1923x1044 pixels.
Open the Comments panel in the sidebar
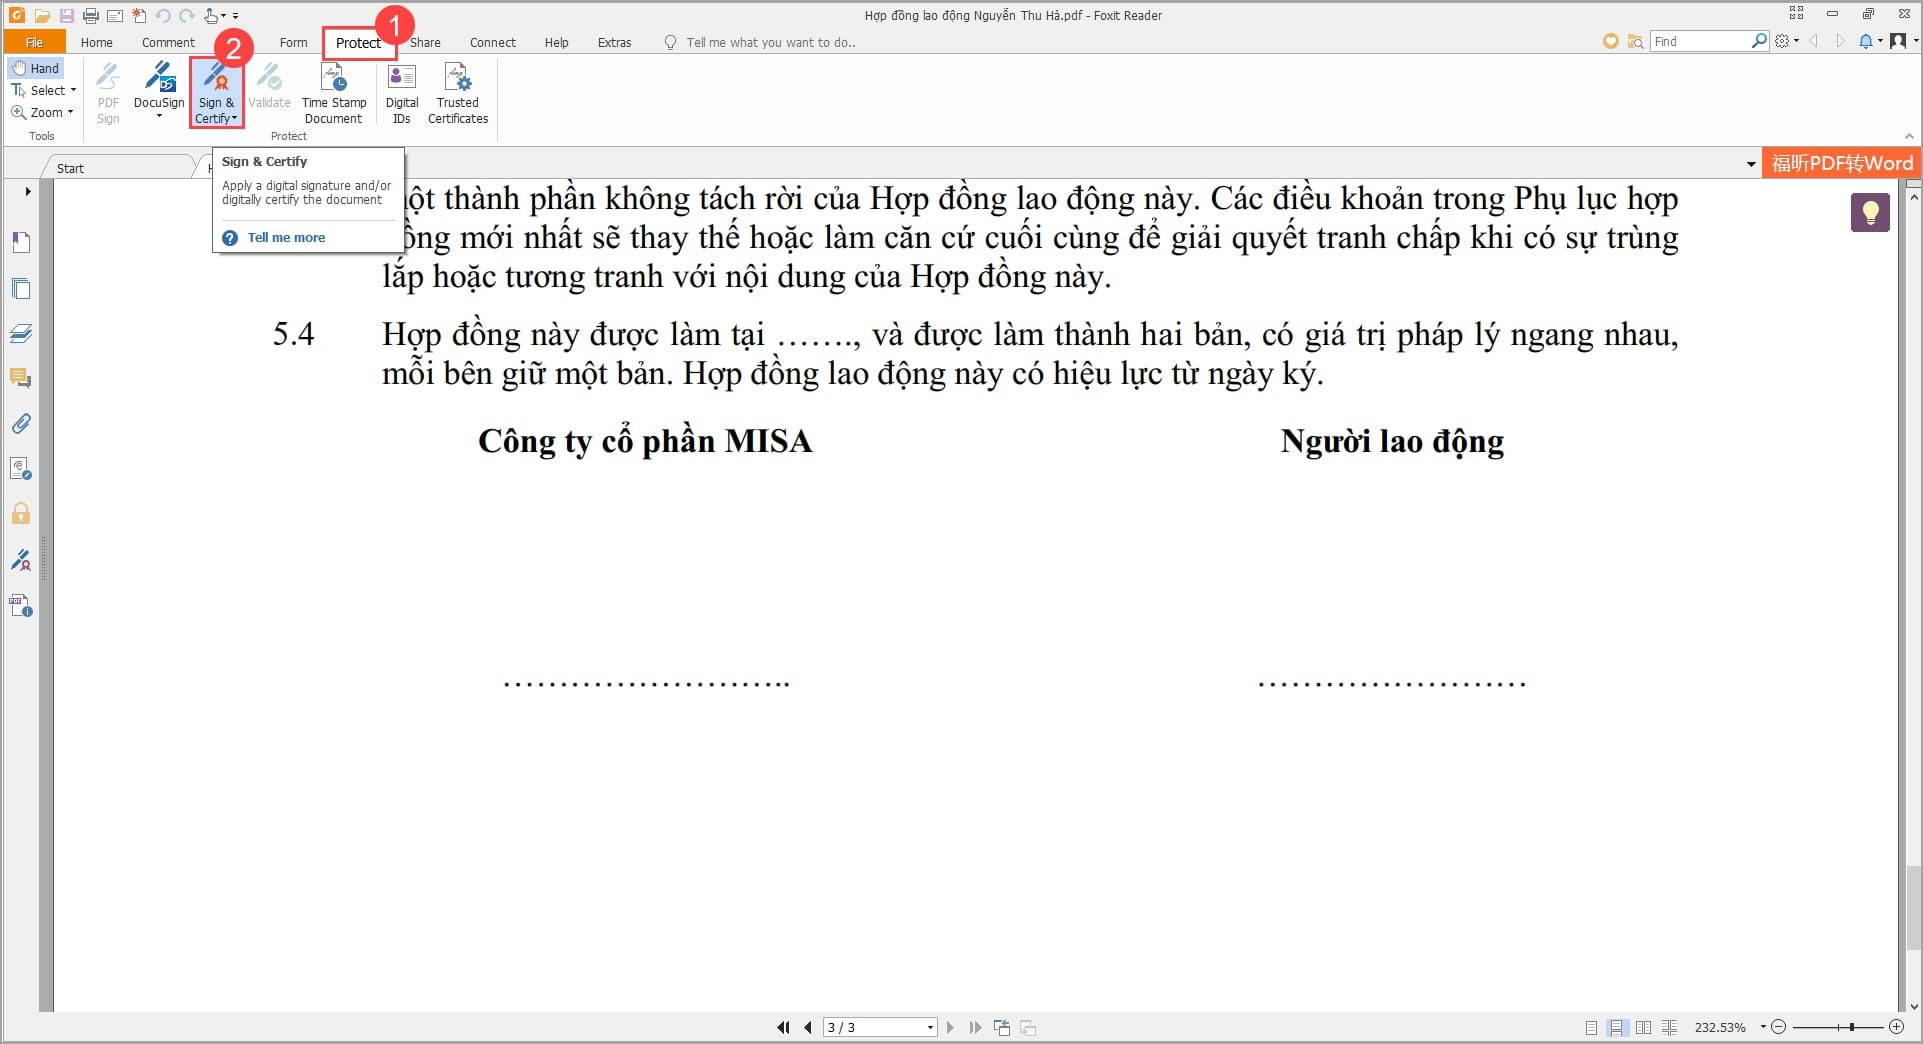click(20, 379)
